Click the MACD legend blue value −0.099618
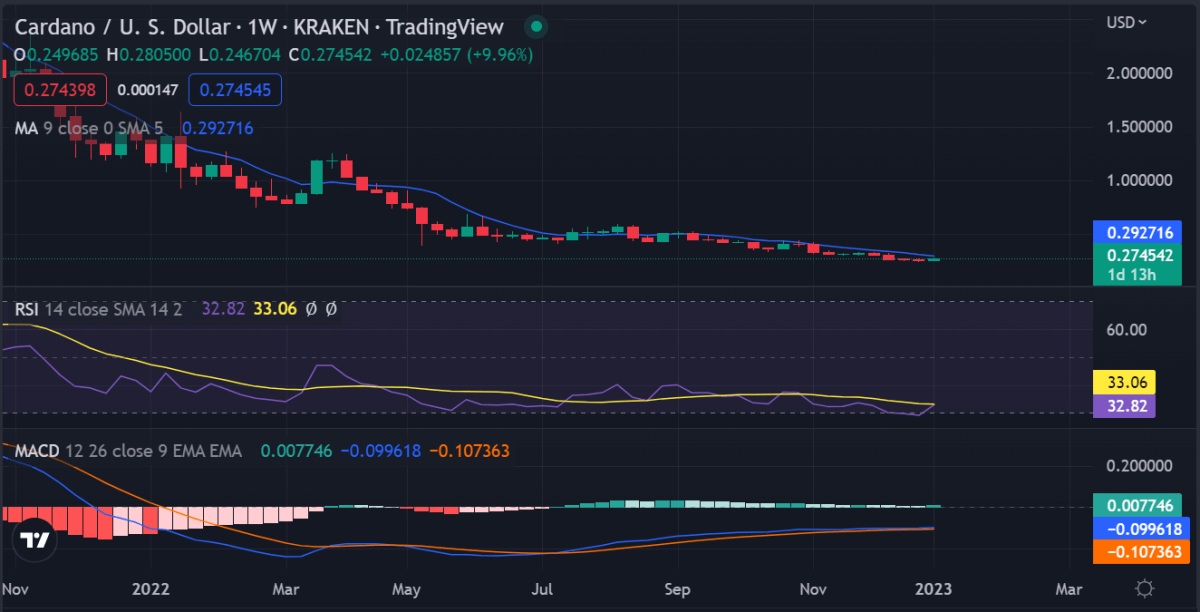The width and height of the screenshot is (1200, 612). [381, 451]
